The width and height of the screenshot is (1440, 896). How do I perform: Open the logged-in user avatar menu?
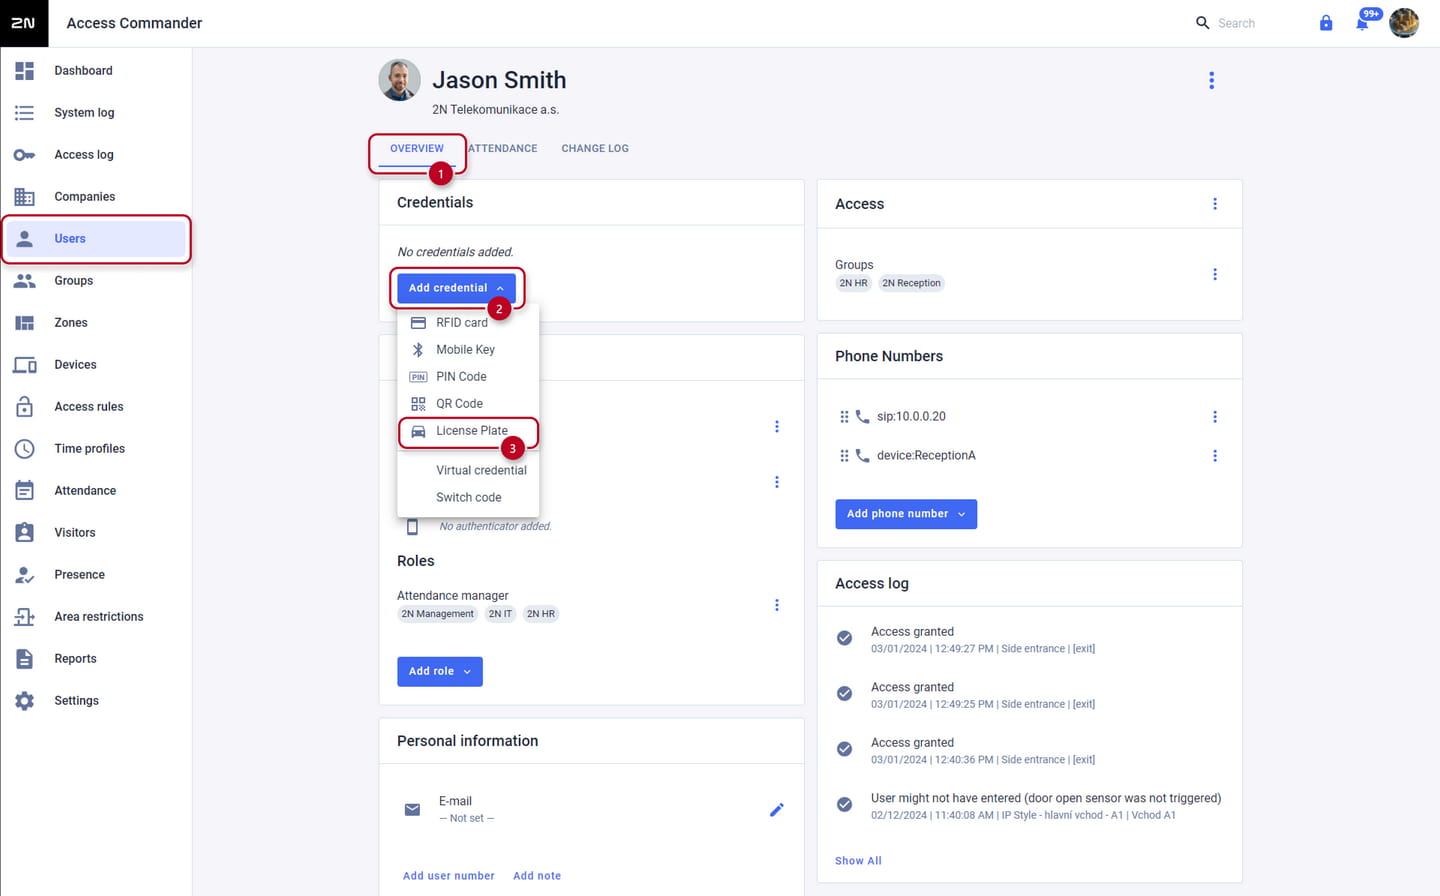[x=1404, y=23]
